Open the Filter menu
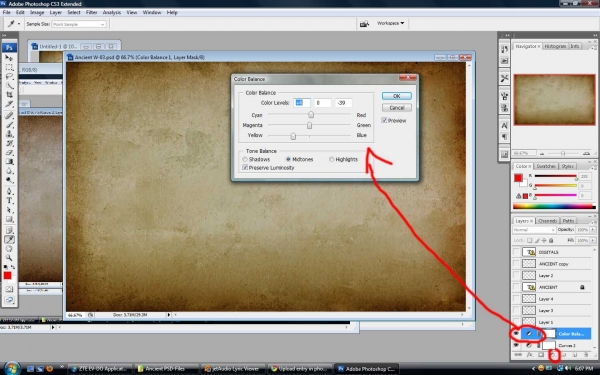 click(91, 12)
